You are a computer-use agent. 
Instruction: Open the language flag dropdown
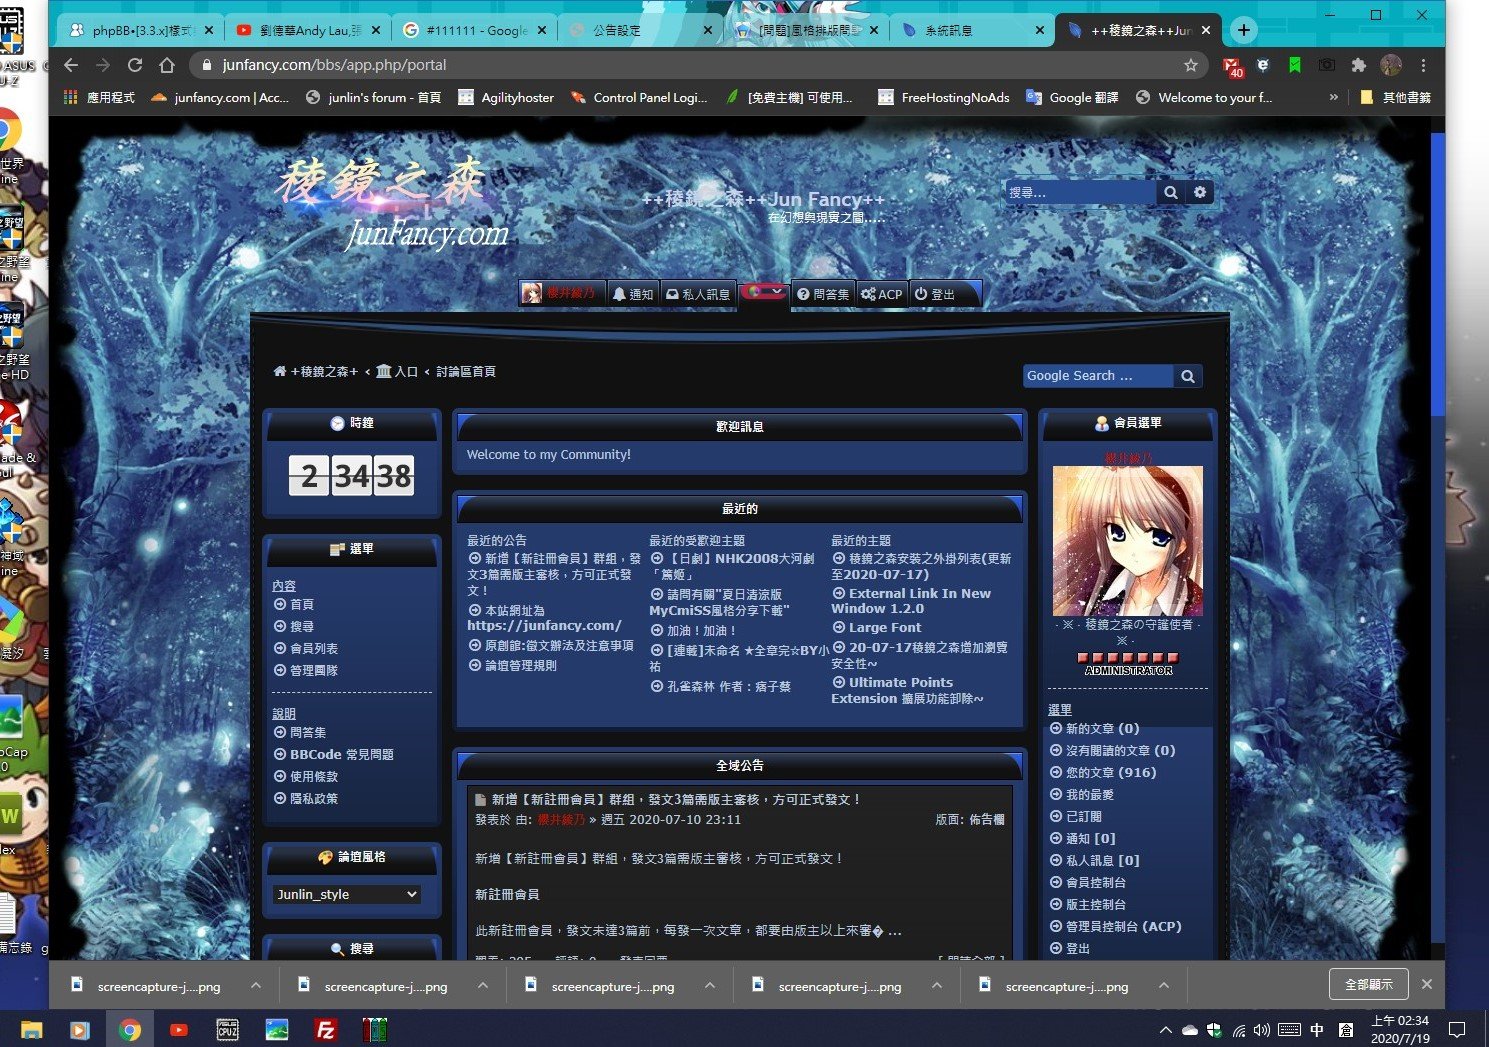(x=764, y=292)
